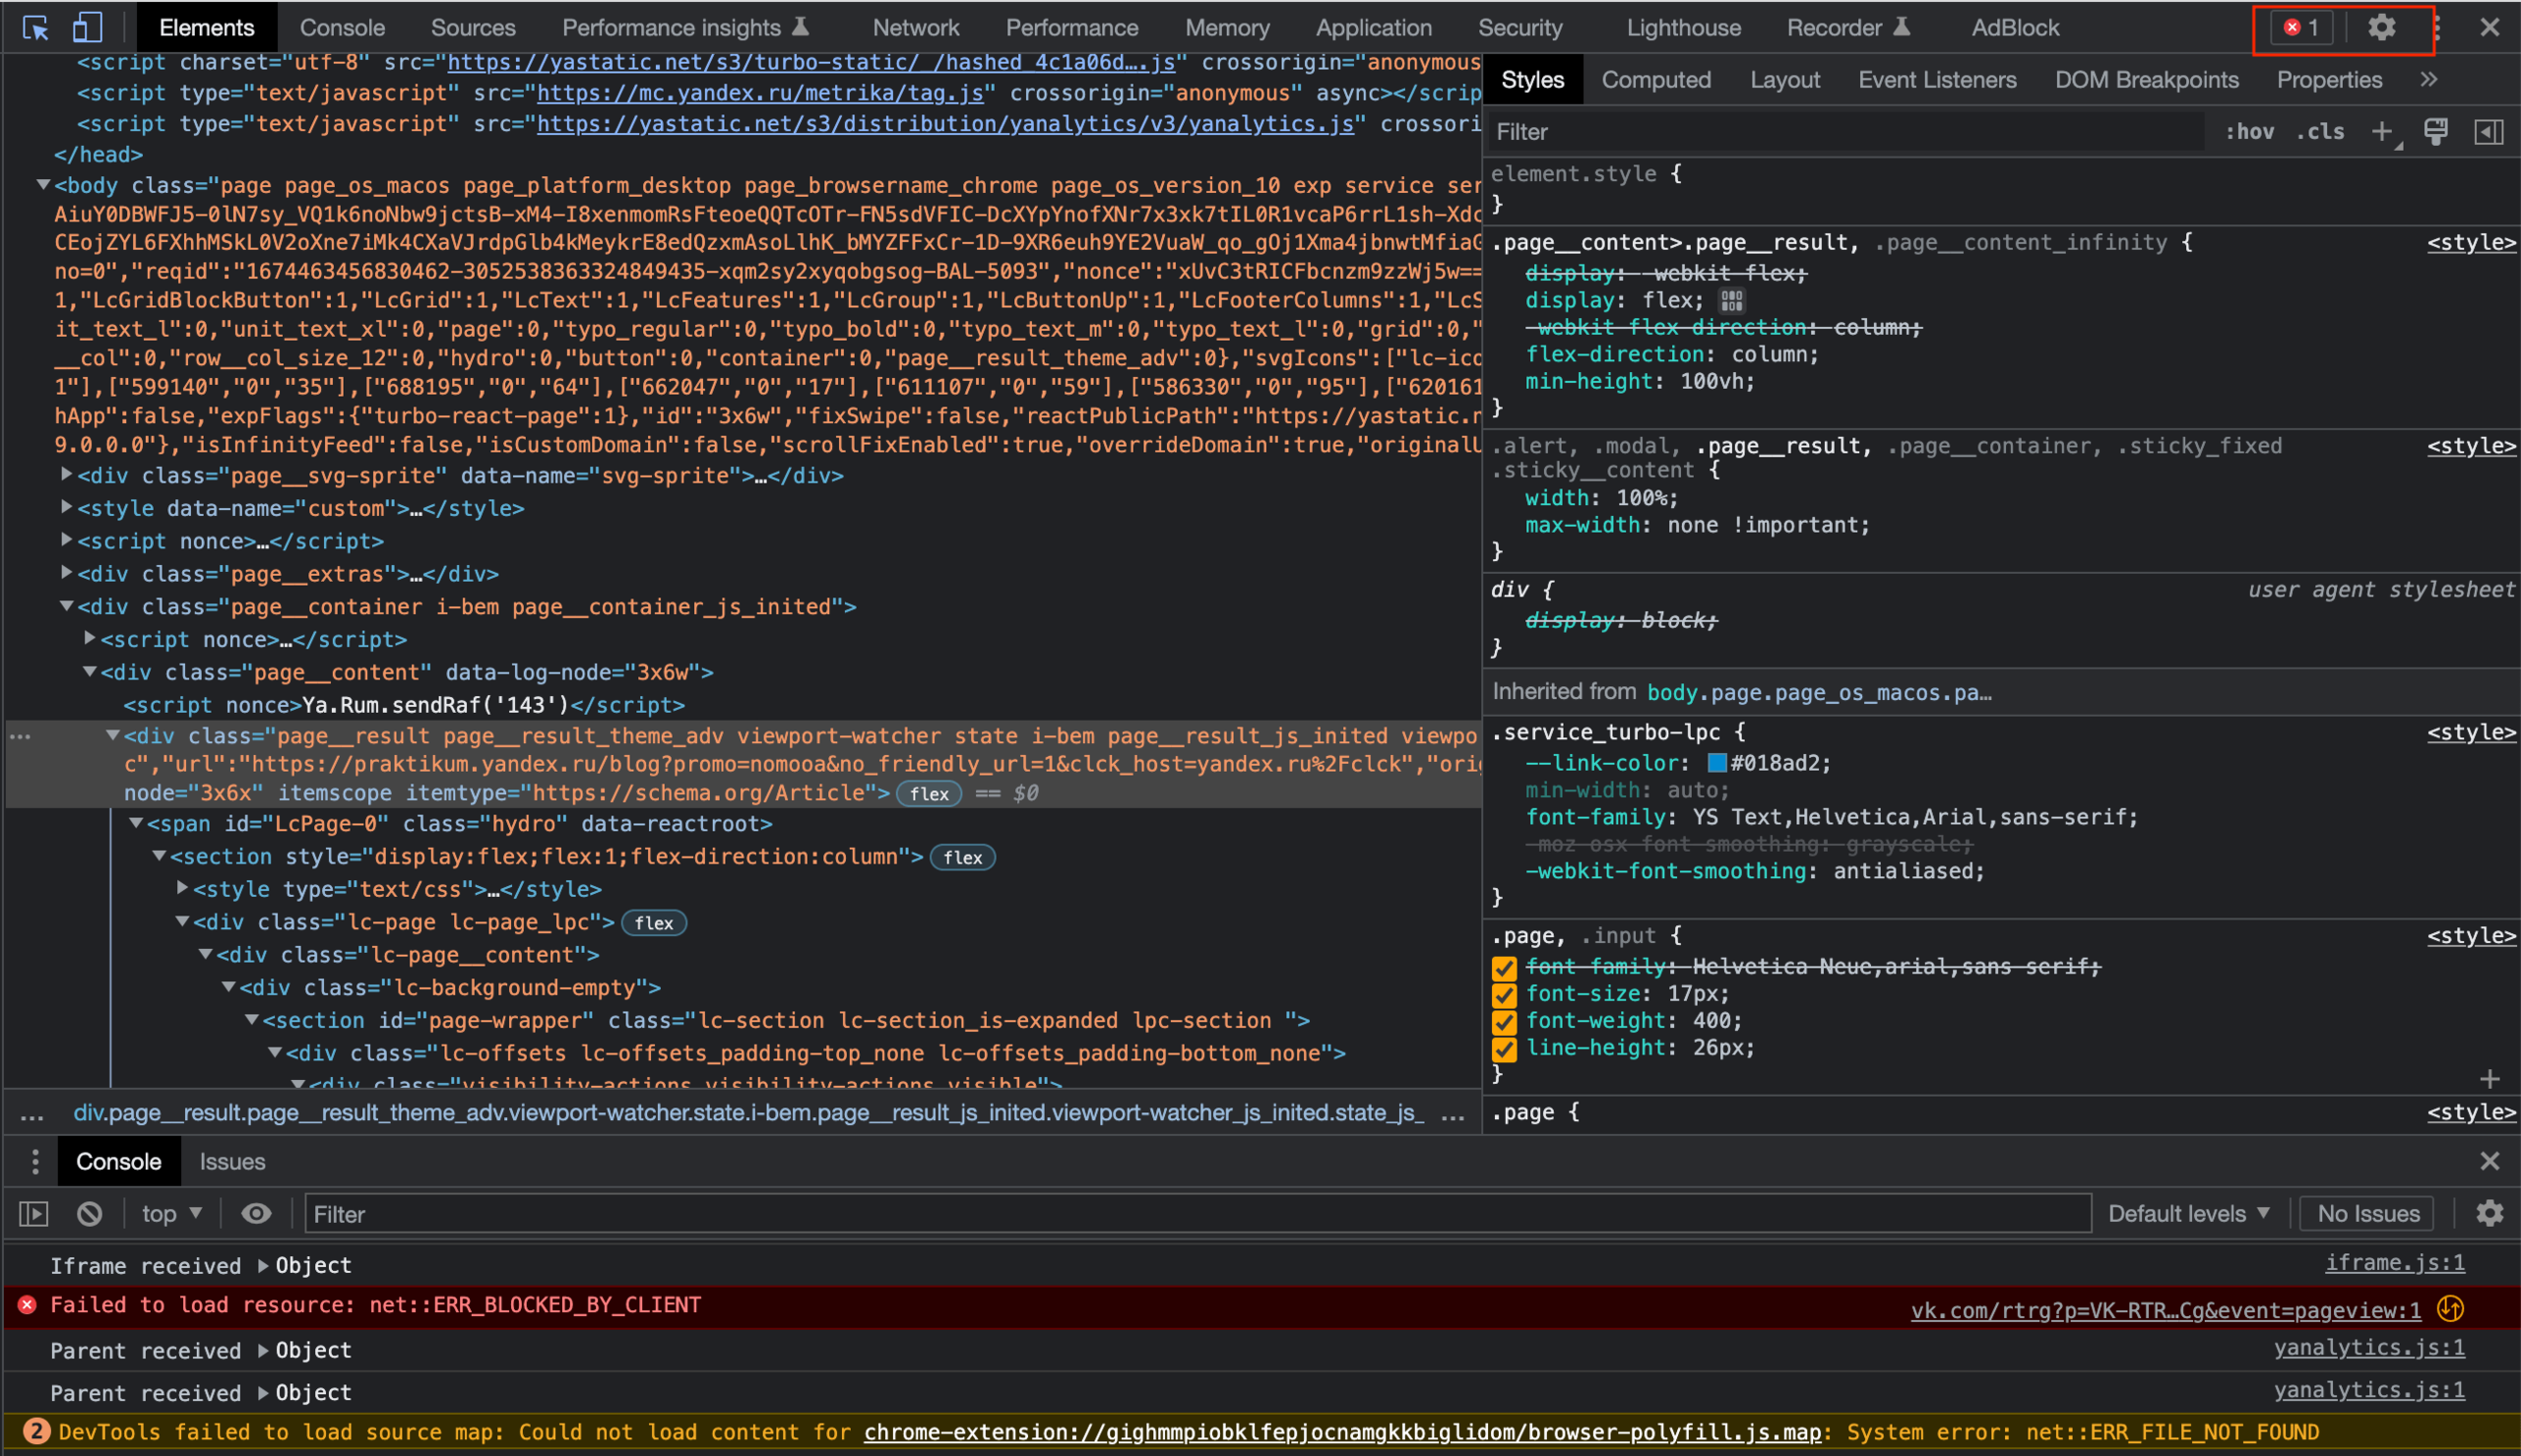This screenshot has height=1456, width=2521.
Task: Open the Default levels dropdown
Action: tap(2188, 1214)
